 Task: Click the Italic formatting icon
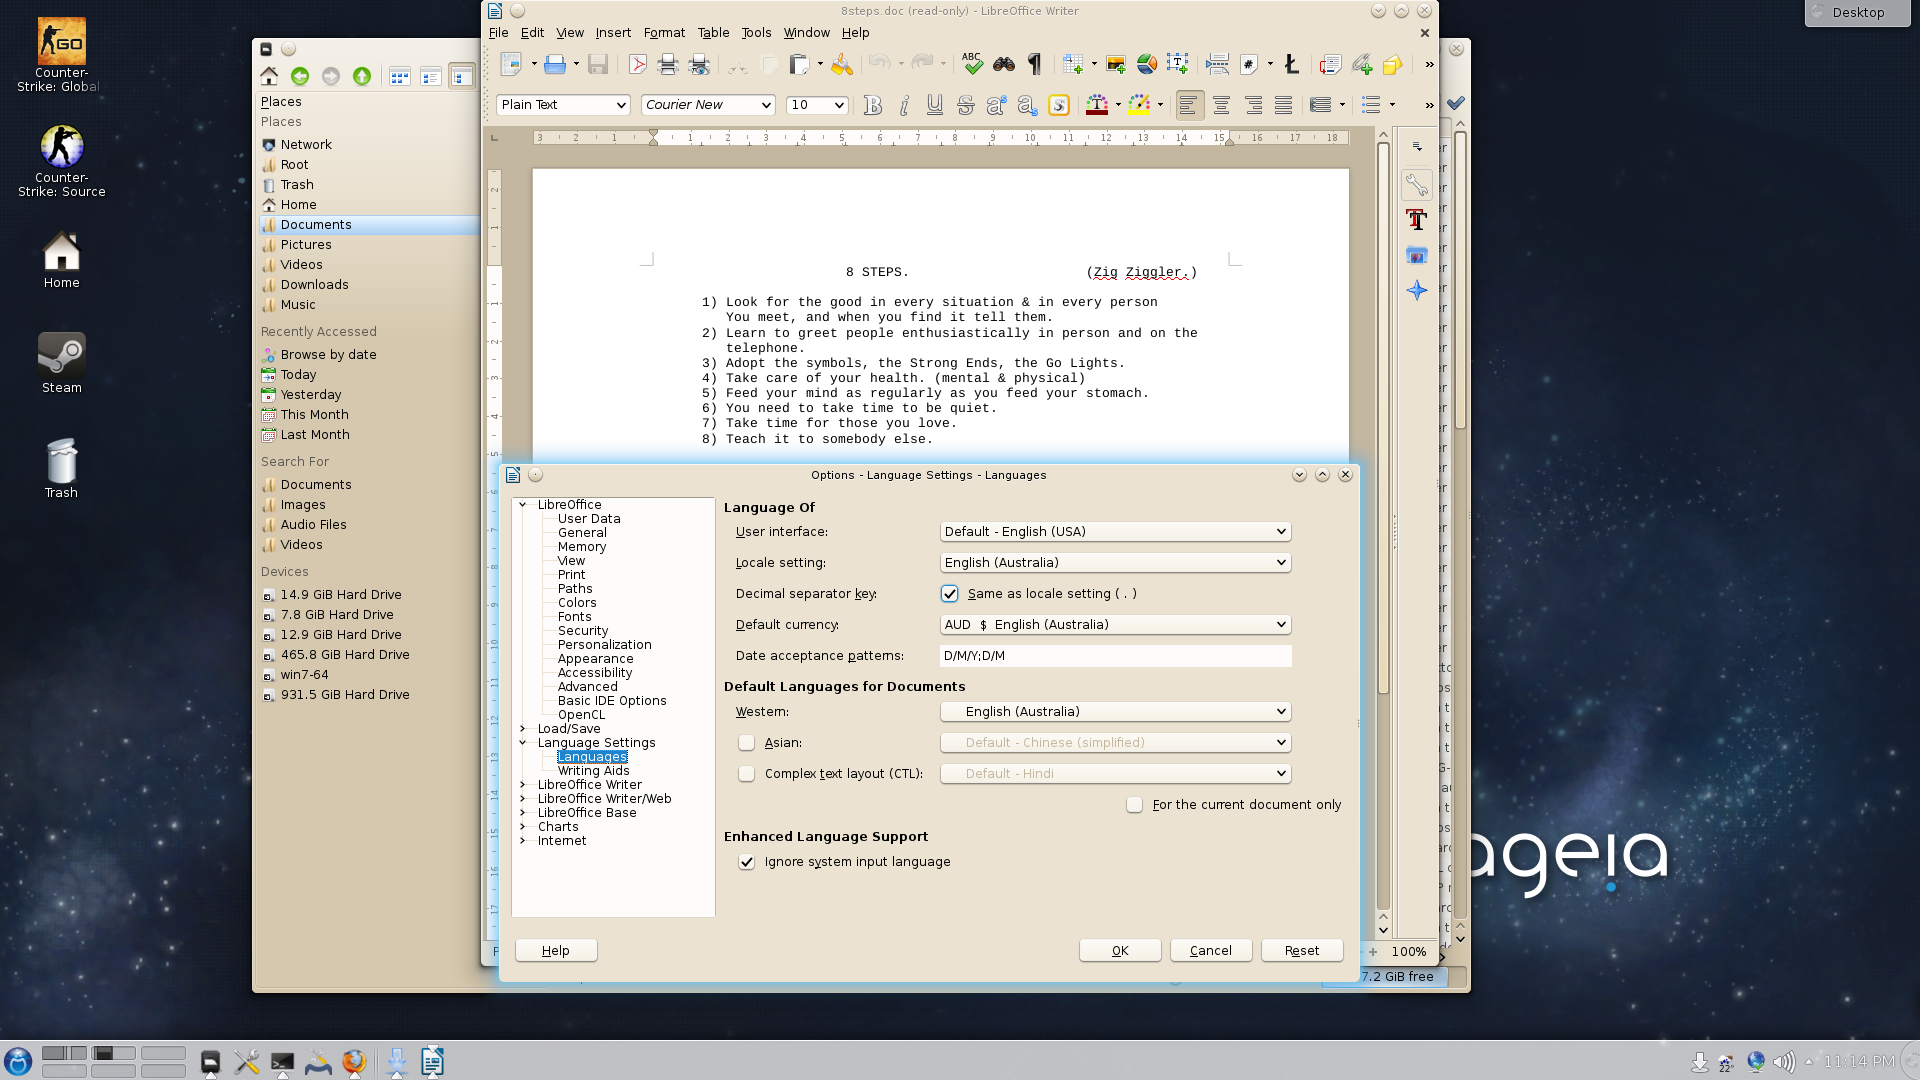(904, 105)
